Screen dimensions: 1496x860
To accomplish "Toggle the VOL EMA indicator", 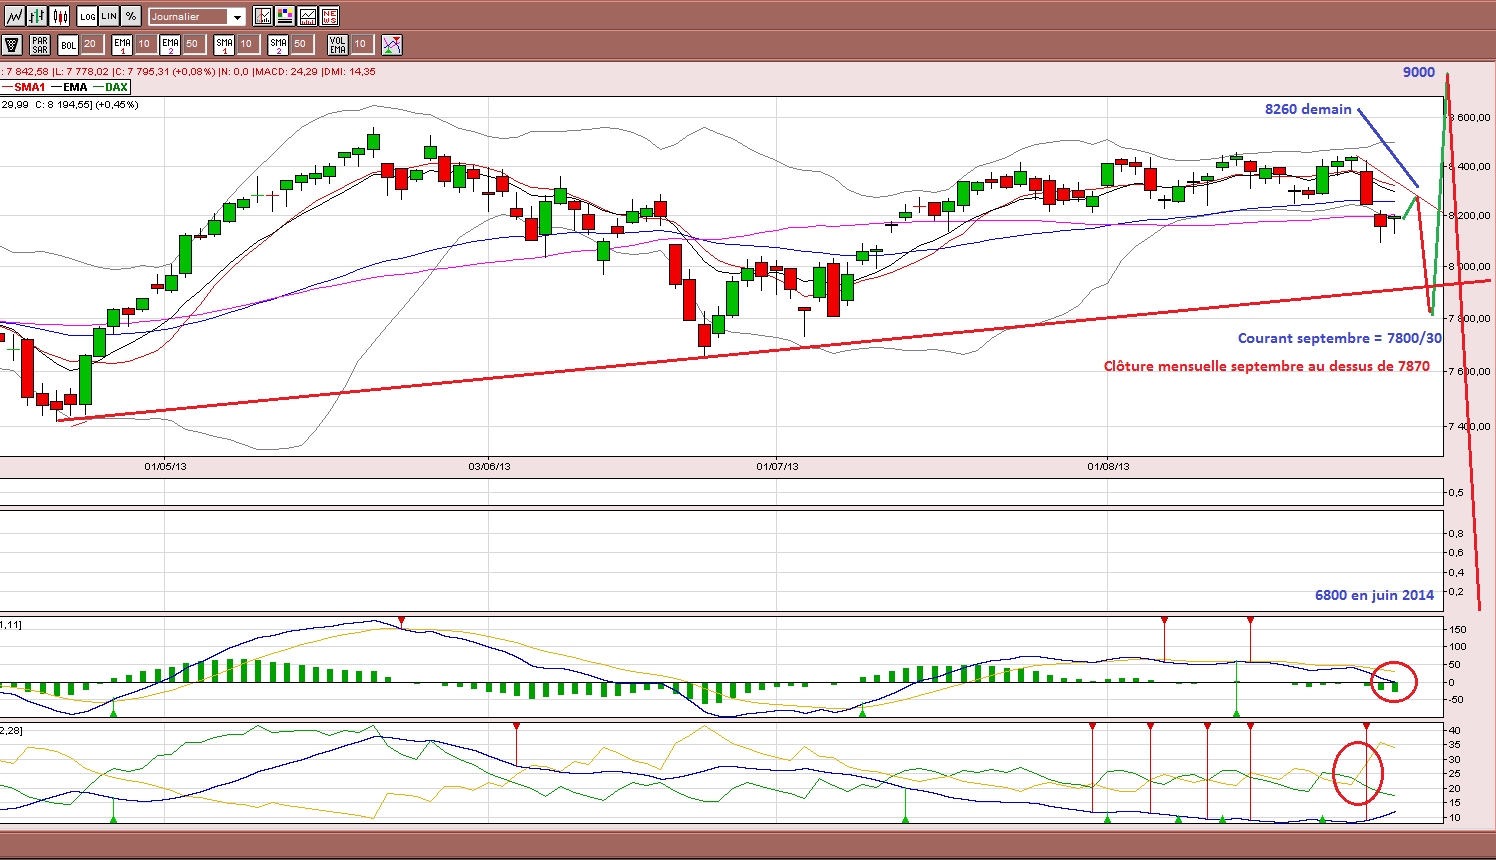I will point(338,44).
